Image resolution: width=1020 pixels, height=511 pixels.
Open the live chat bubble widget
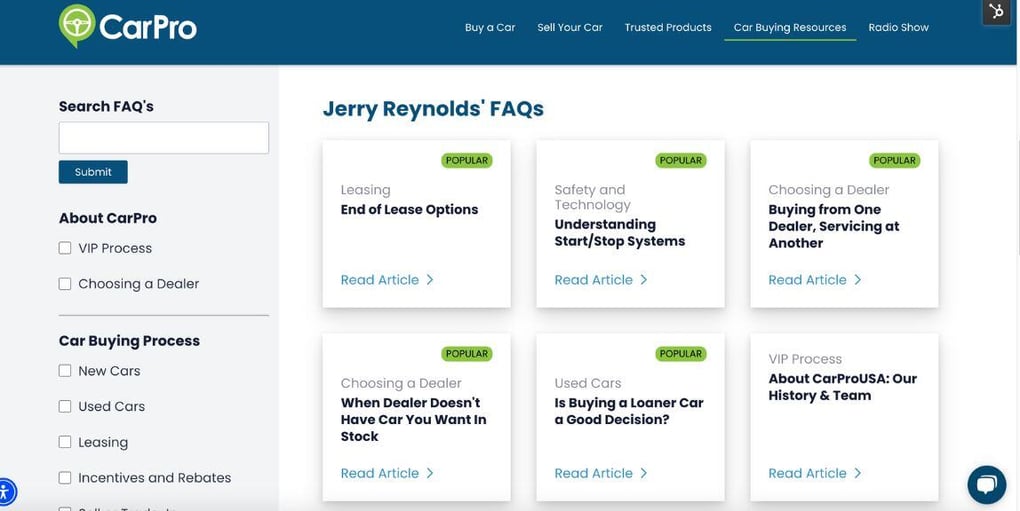(986, 485)
